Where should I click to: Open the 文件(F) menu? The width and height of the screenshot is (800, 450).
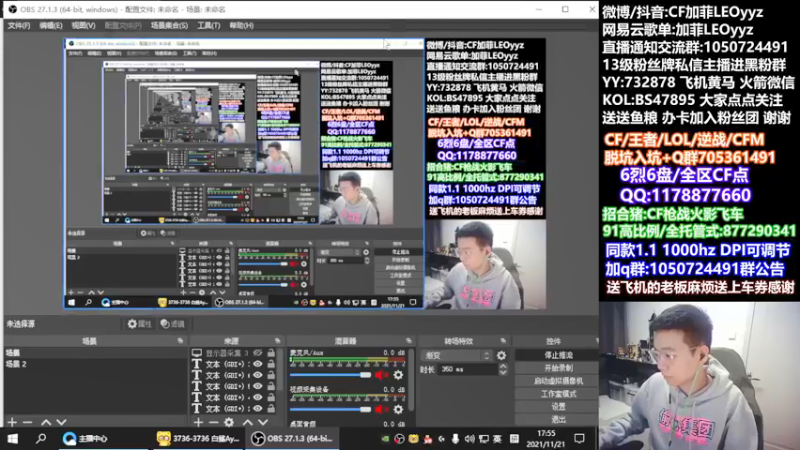19,26
